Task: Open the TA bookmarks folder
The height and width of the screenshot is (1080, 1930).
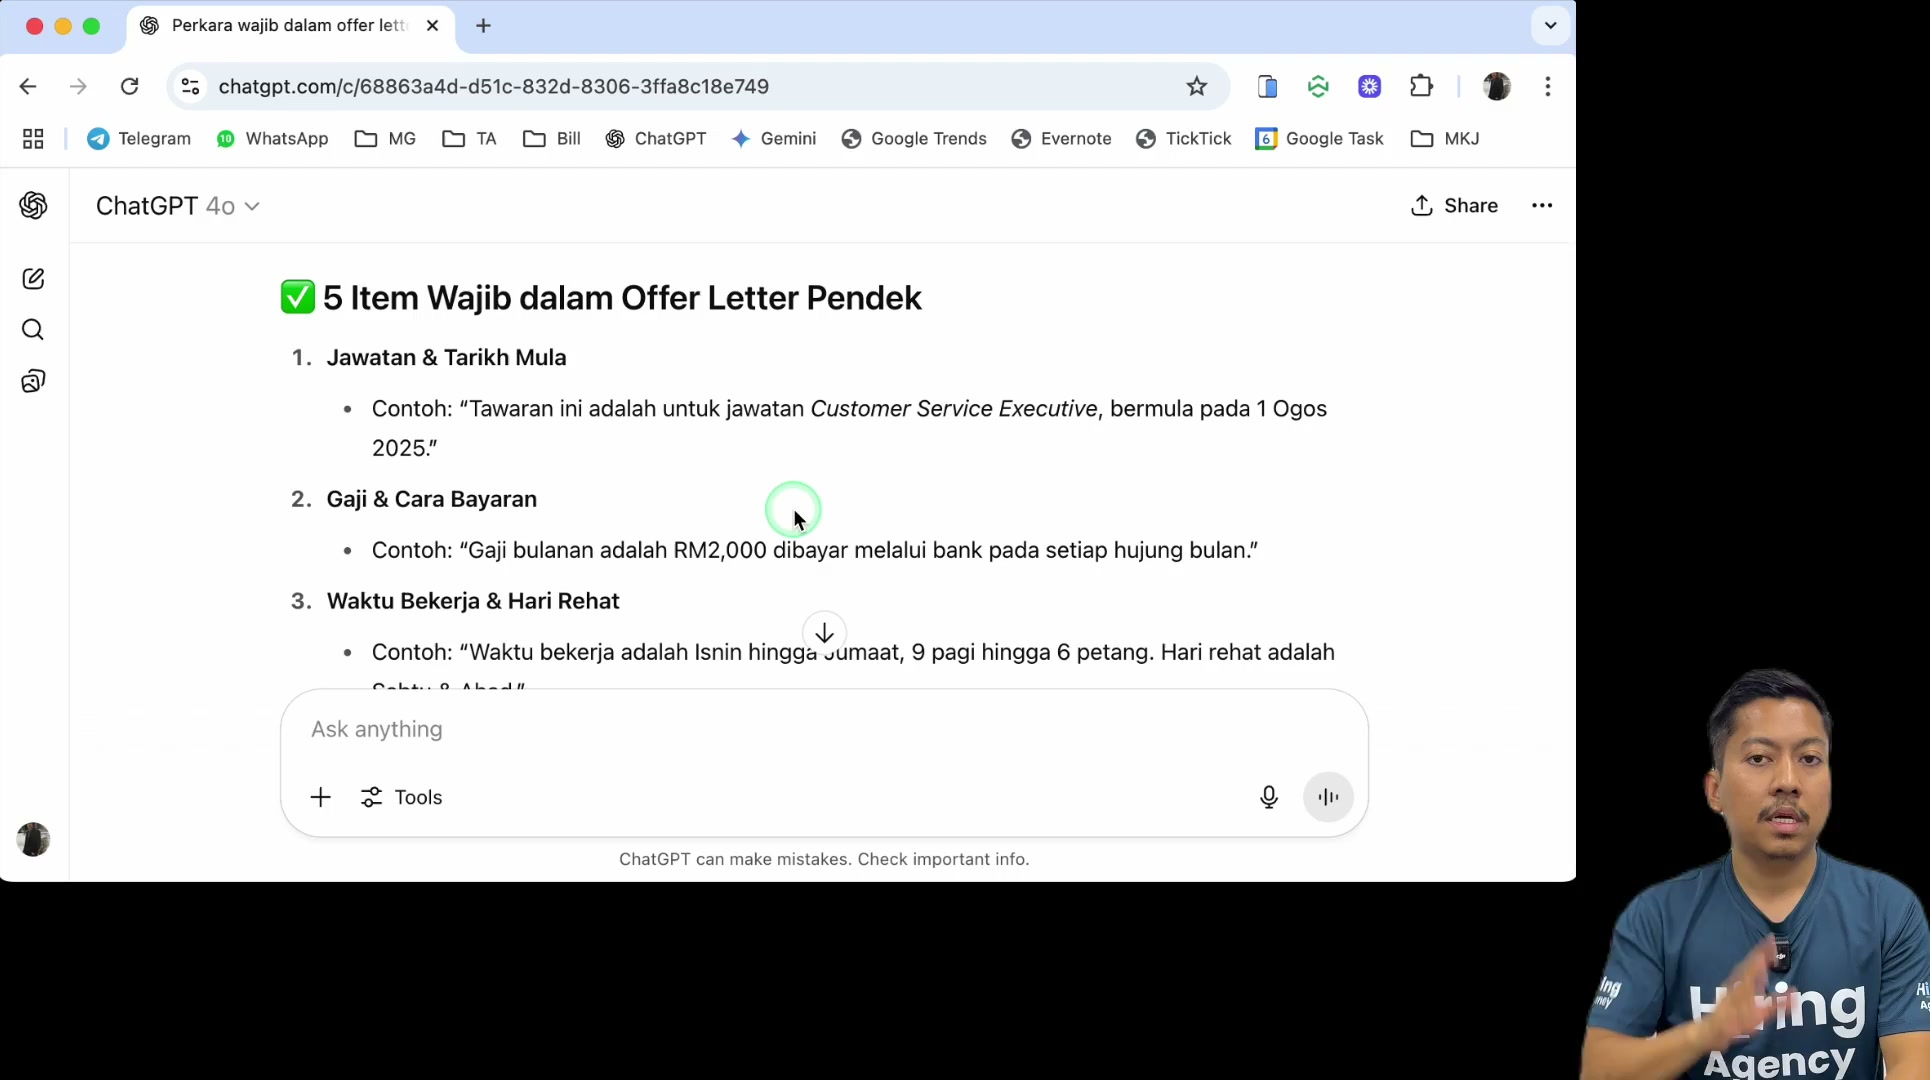Action: (470, 139)
